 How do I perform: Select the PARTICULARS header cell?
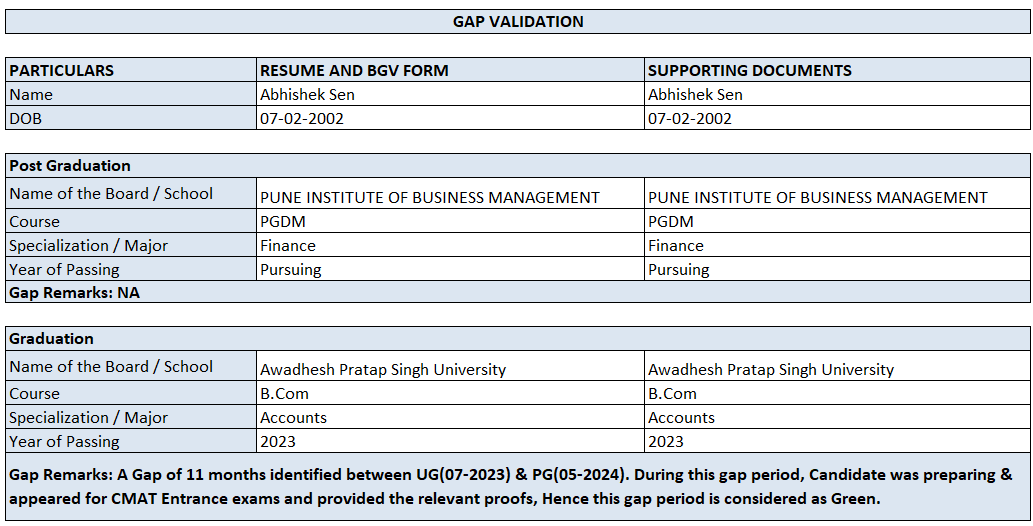click(x=62, y=70)
